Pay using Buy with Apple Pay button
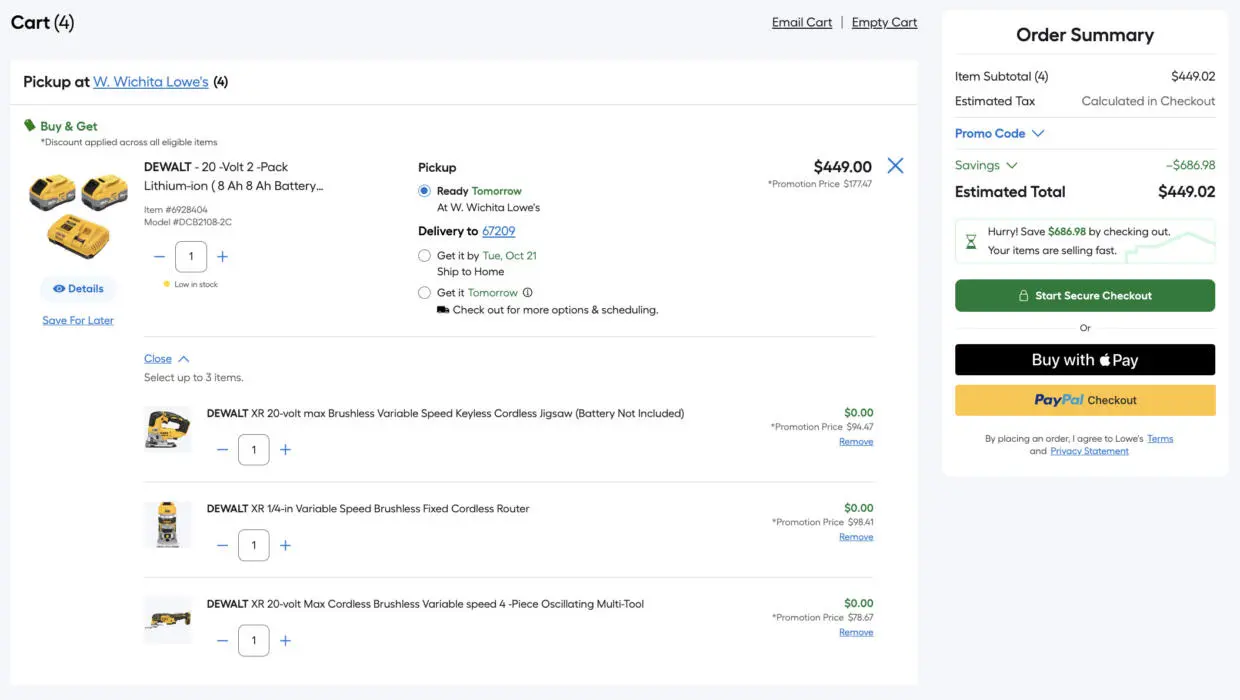 tap(1085, 360)
